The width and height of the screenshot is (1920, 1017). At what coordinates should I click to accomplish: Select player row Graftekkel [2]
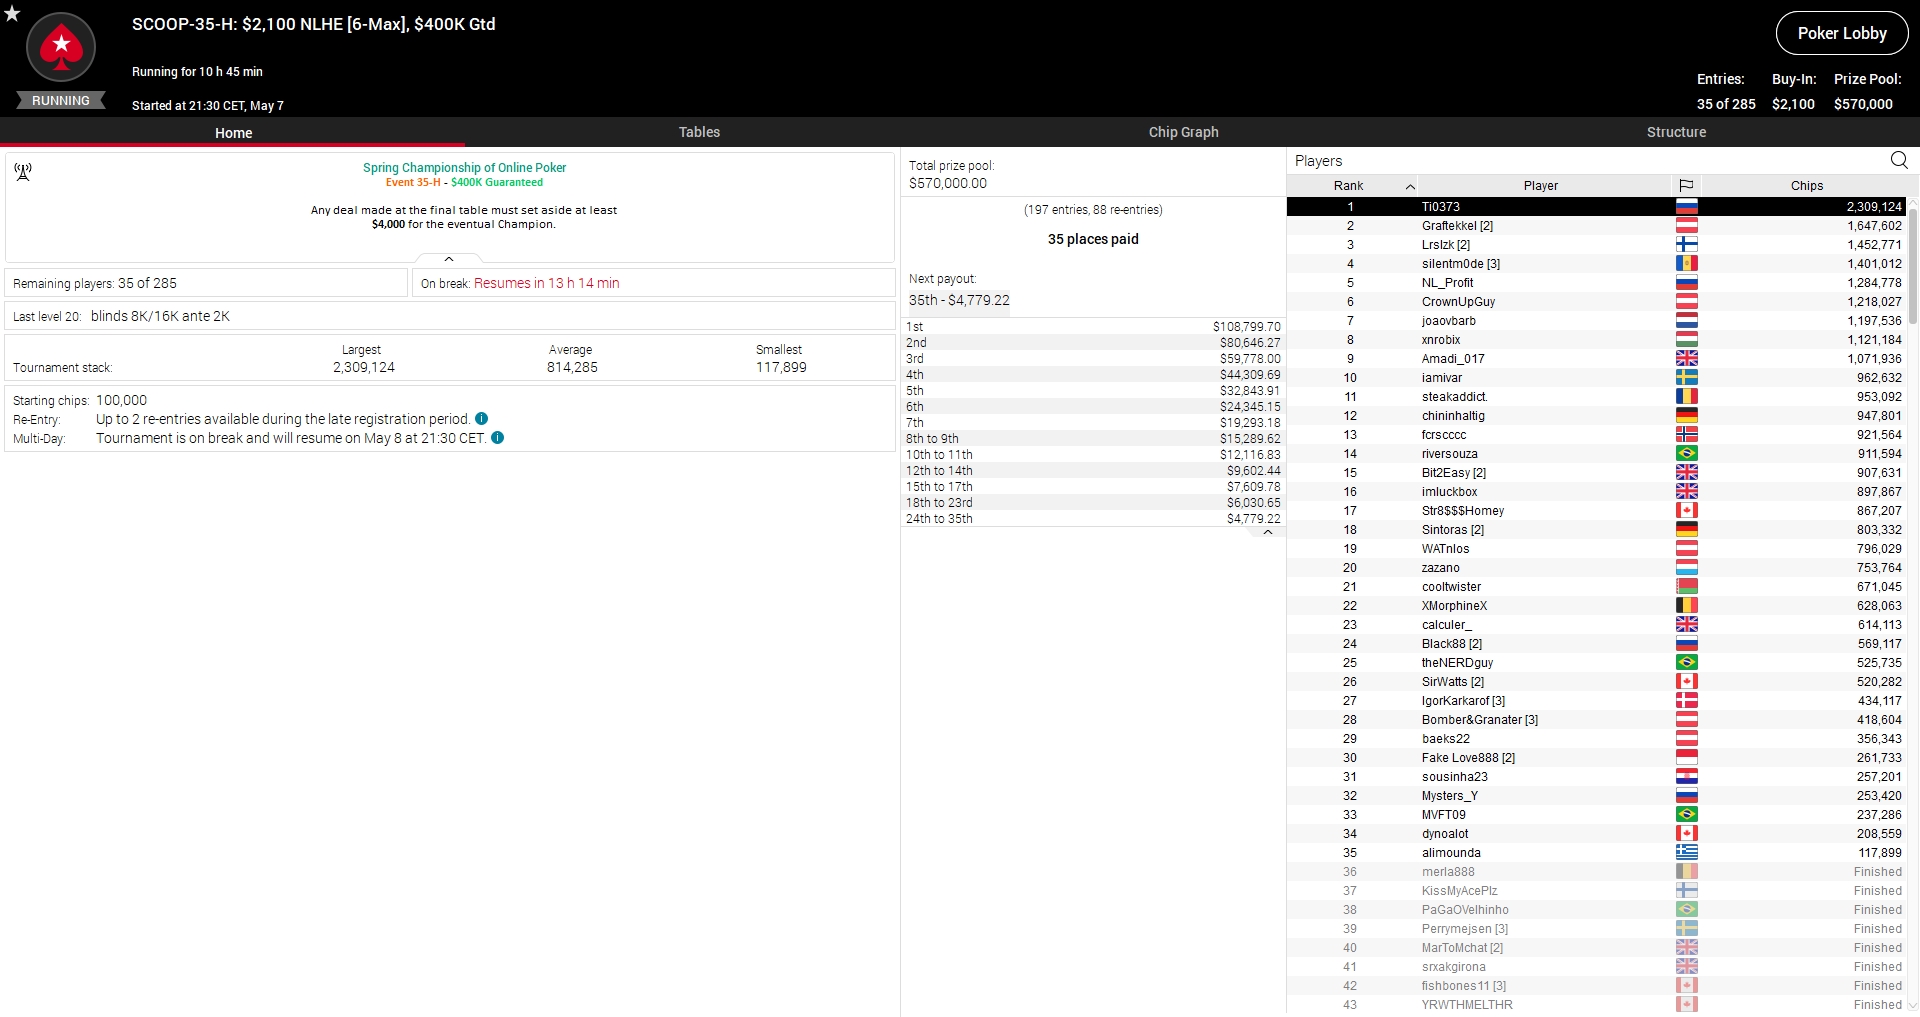[1597, 226]
